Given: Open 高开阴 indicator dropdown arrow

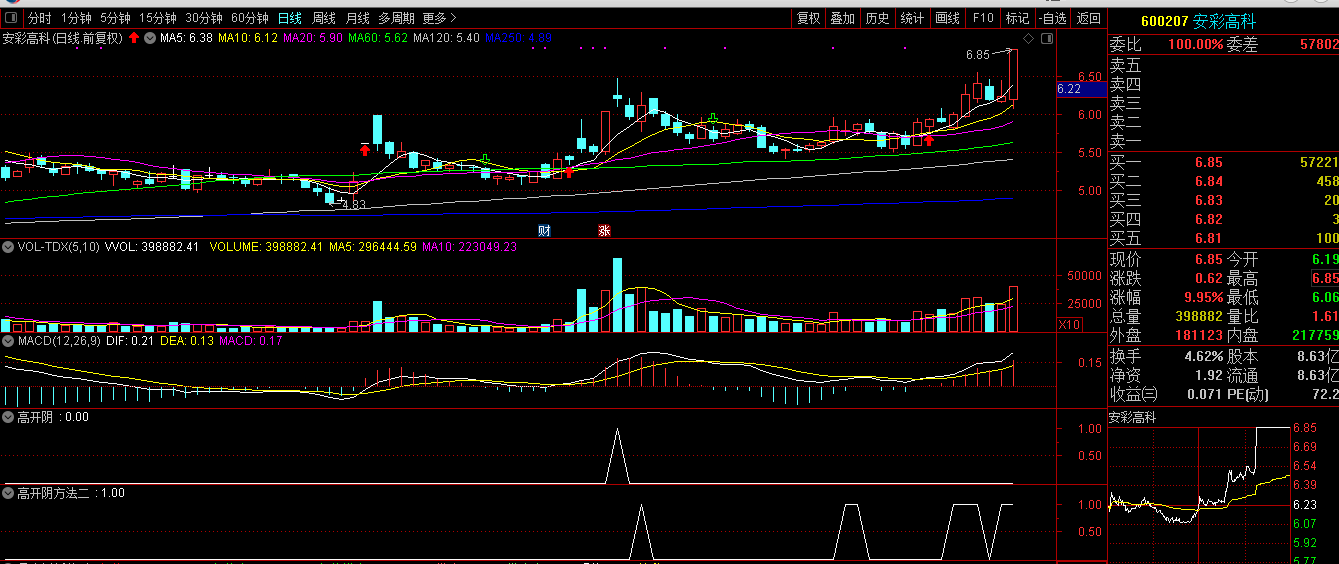Looking at the screenshot, I should [x=9, y=417].
